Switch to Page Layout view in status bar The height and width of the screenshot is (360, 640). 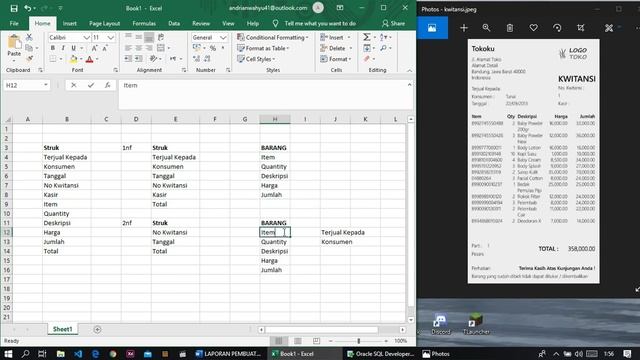point(298,341)
